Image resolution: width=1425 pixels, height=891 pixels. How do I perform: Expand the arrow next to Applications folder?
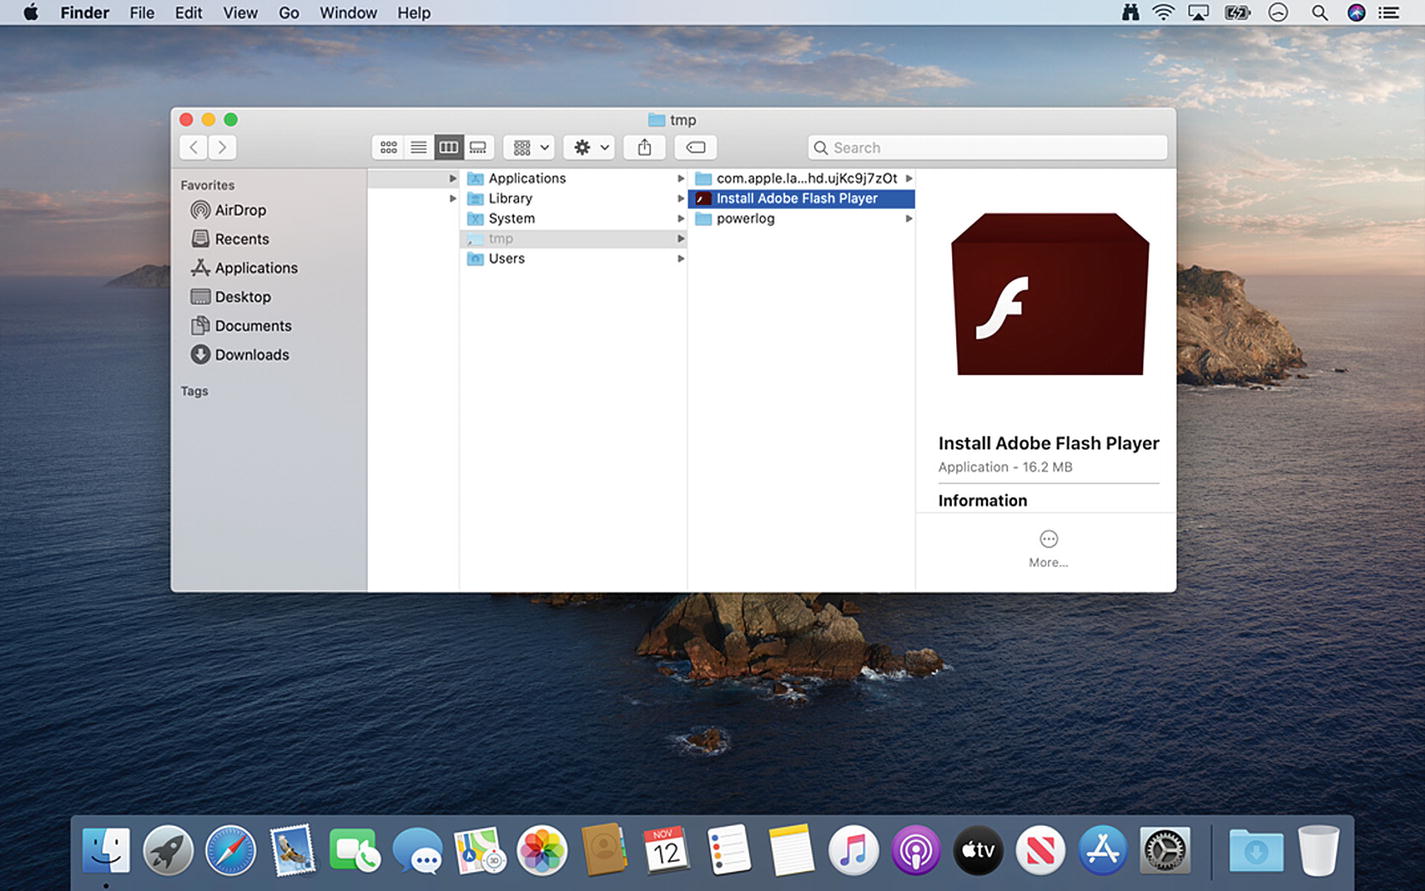[x=681, y=178]
